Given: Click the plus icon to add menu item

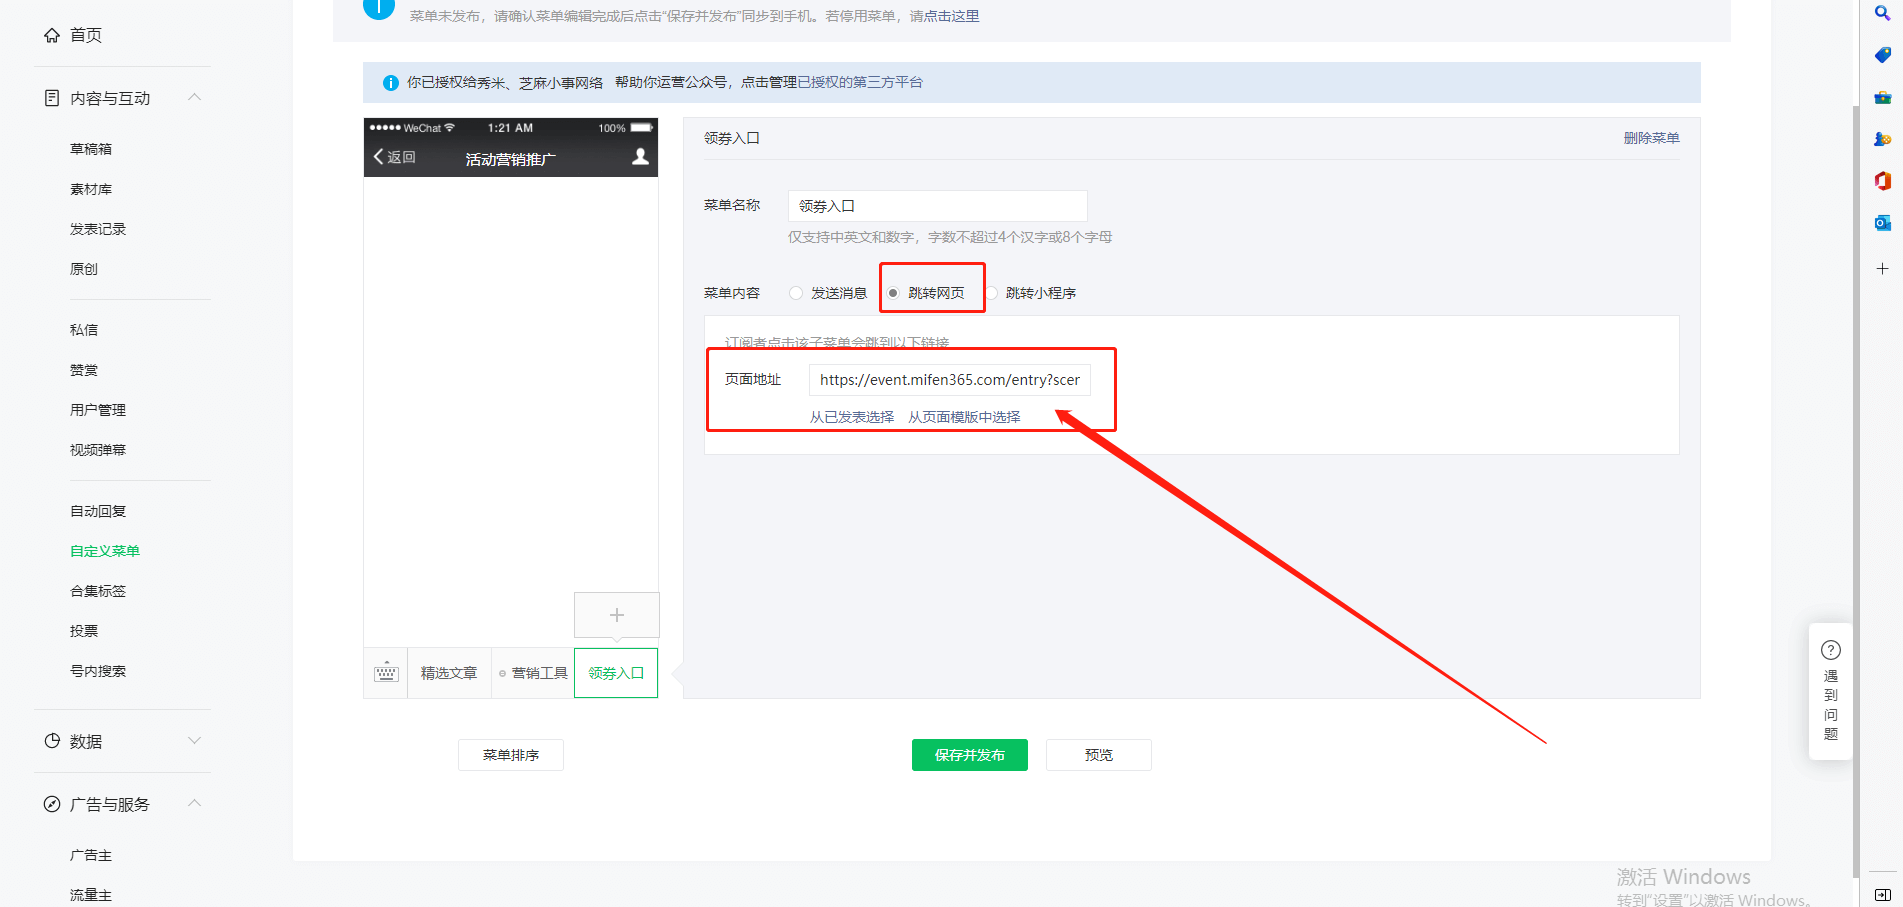Looking at the screenshot, I should (x=616, y=615).
